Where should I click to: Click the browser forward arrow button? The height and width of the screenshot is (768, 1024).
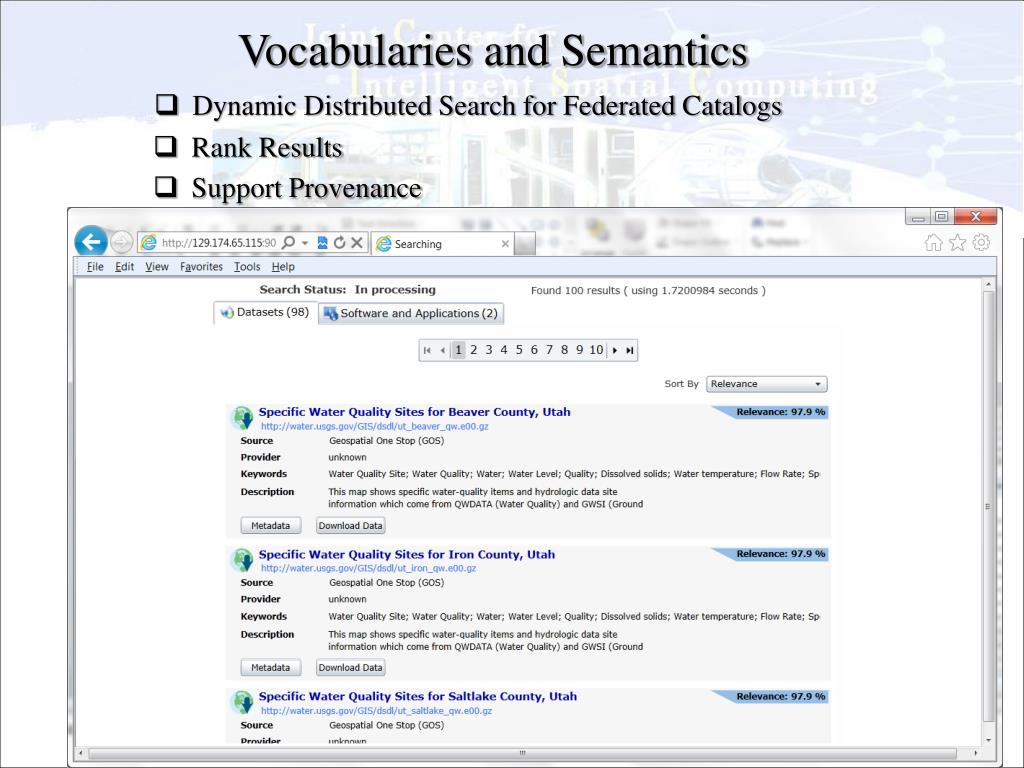[121, 242]
